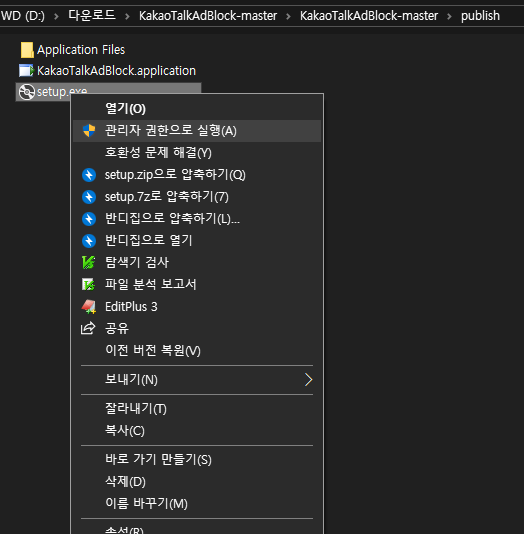
Task: Select 열기(O) in the context menu
Action: coord(197,109)
